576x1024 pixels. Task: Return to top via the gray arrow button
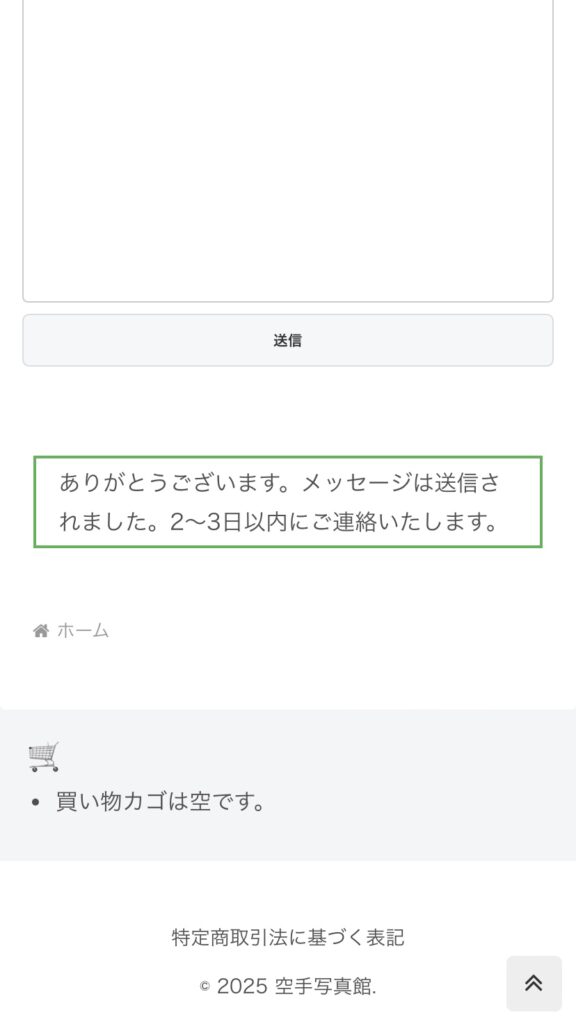click(534, 984)
